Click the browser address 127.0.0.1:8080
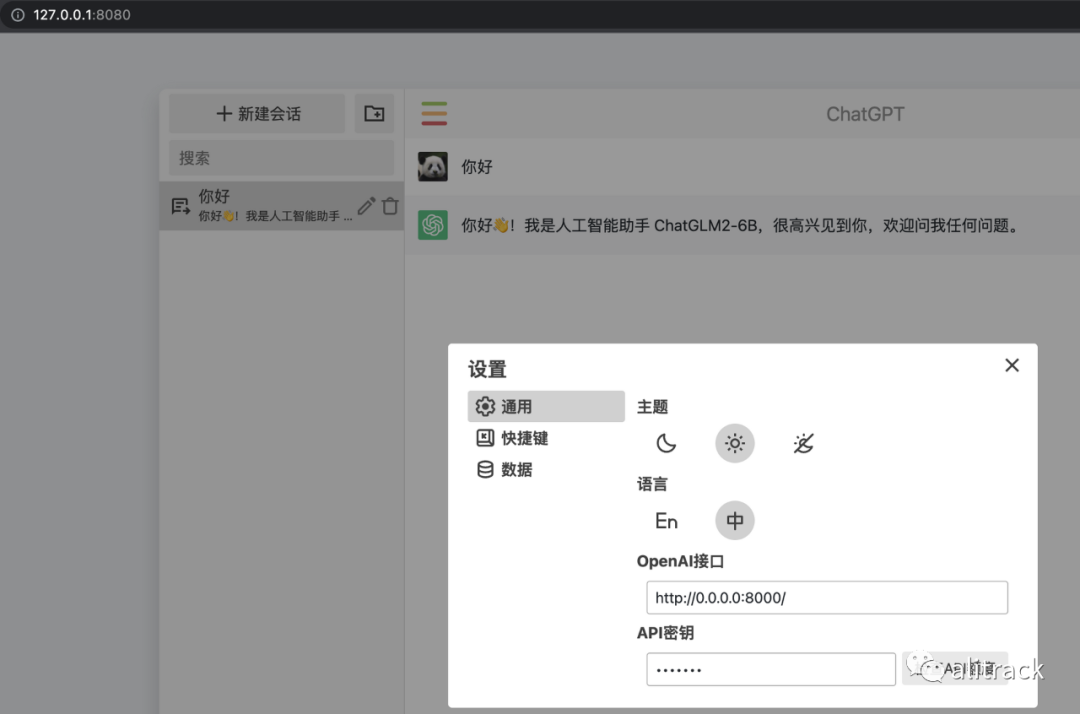 [x=82, y=14]
